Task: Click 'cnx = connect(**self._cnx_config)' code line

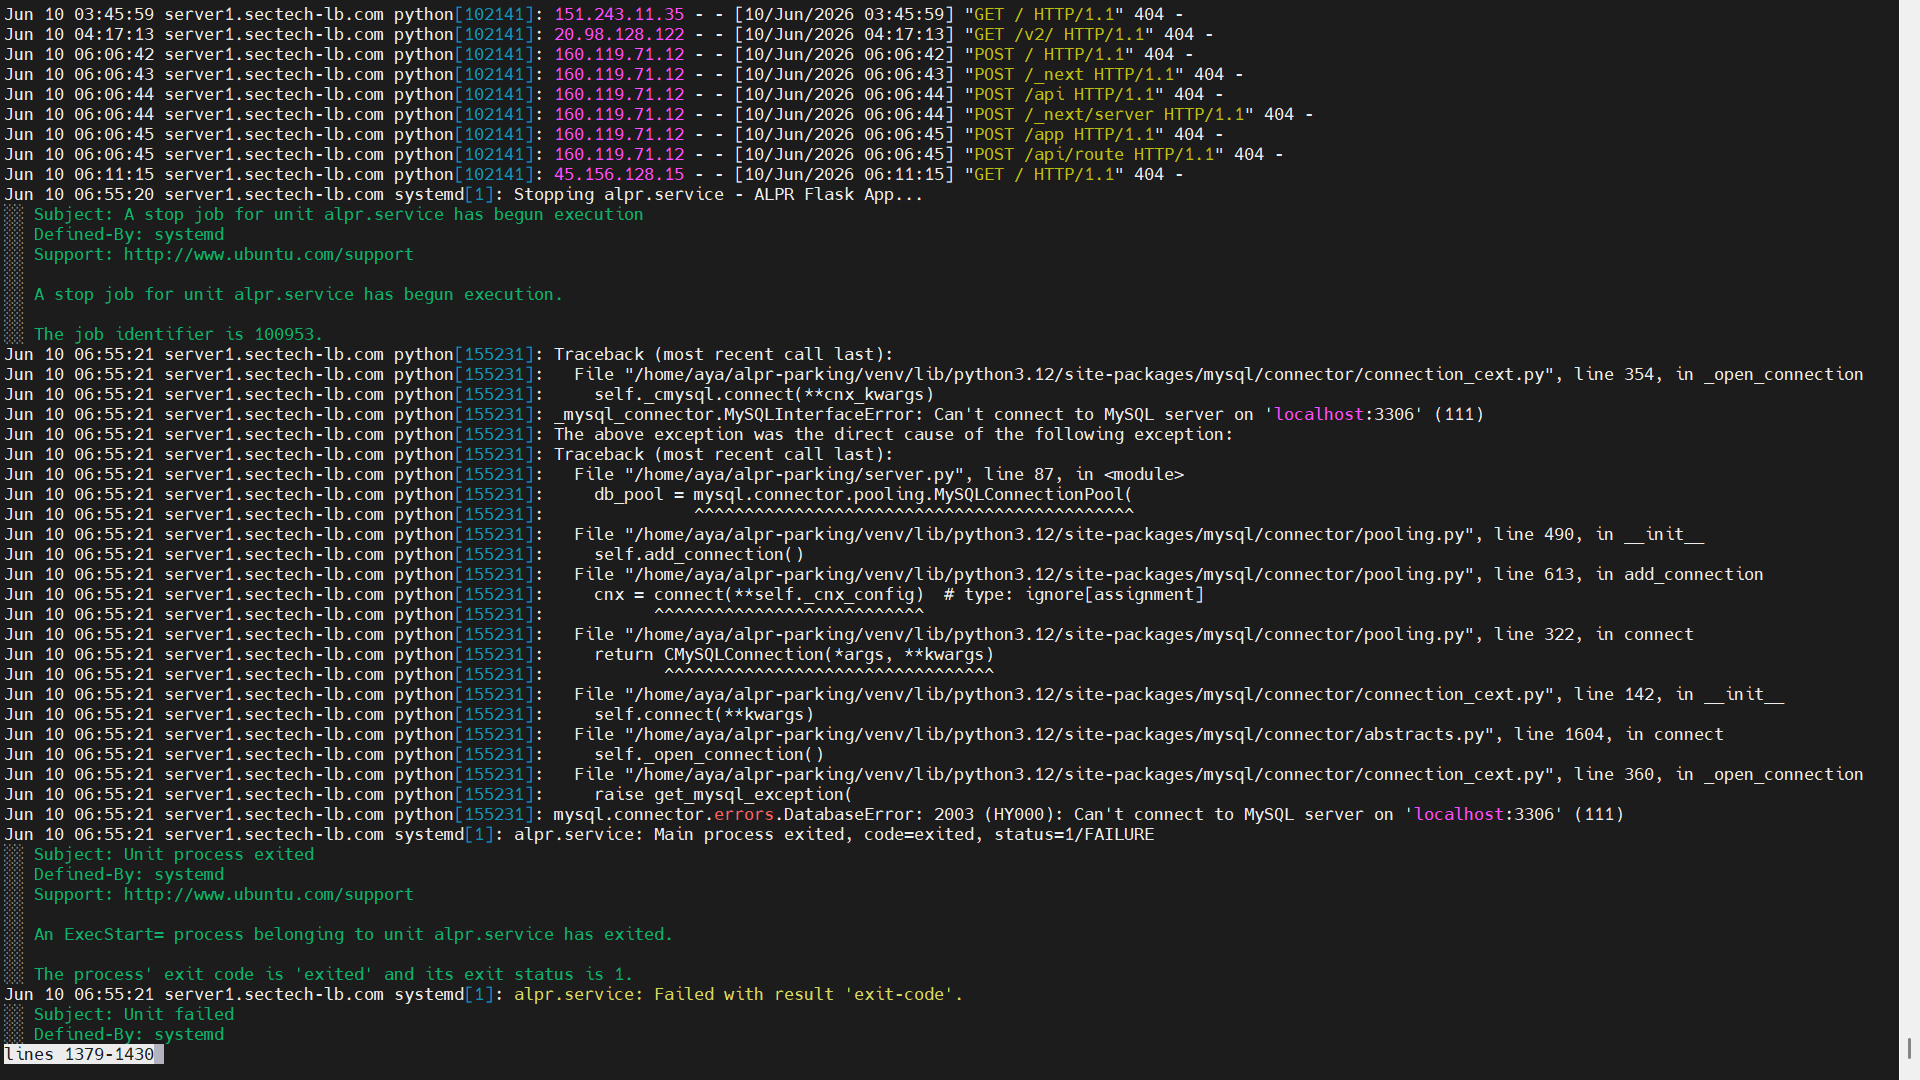Action: 899,594
